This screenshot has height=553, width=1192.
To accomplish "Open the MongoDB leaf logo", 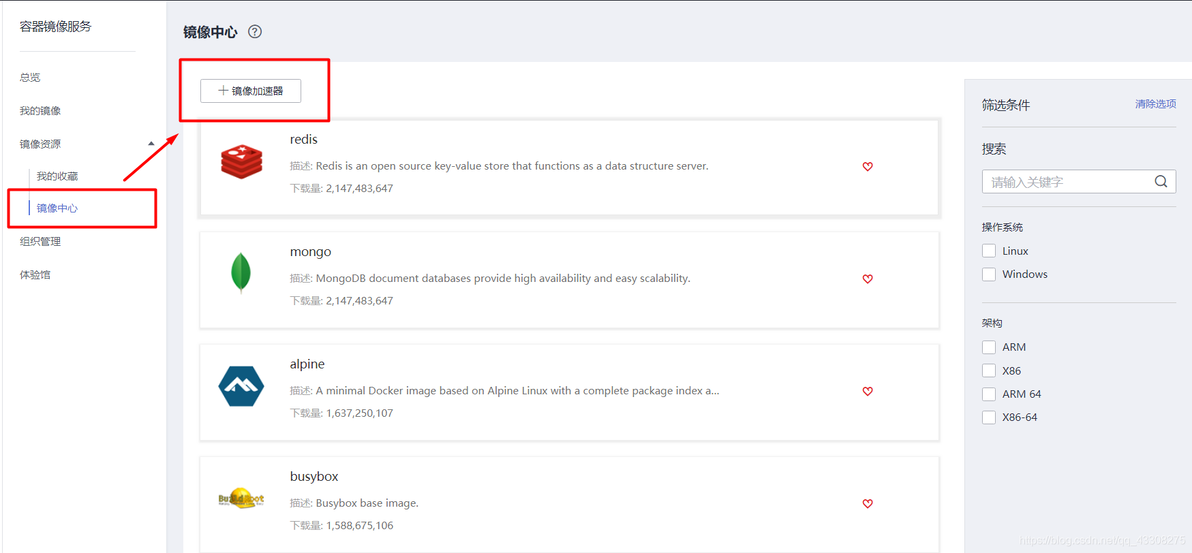I will pos(241,273).
